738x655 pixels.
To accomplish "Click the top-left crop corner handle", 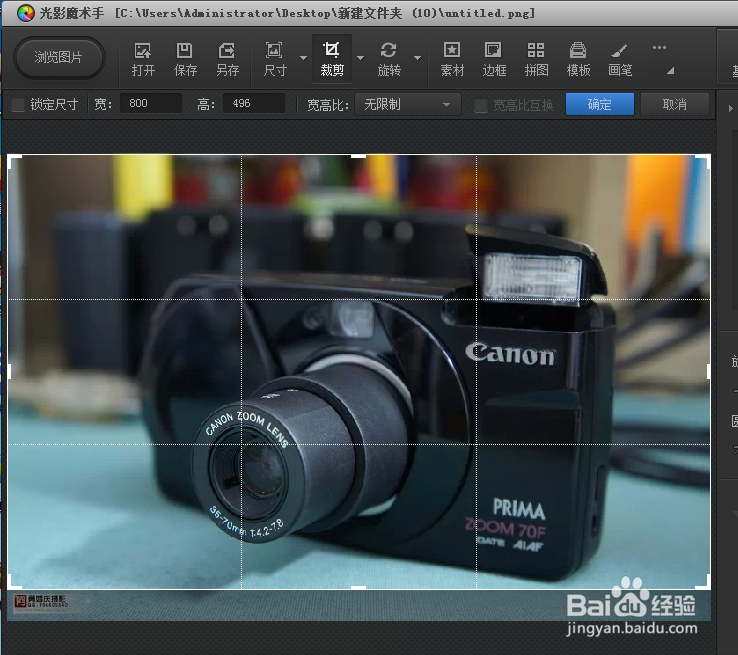I will pos(12,160).
